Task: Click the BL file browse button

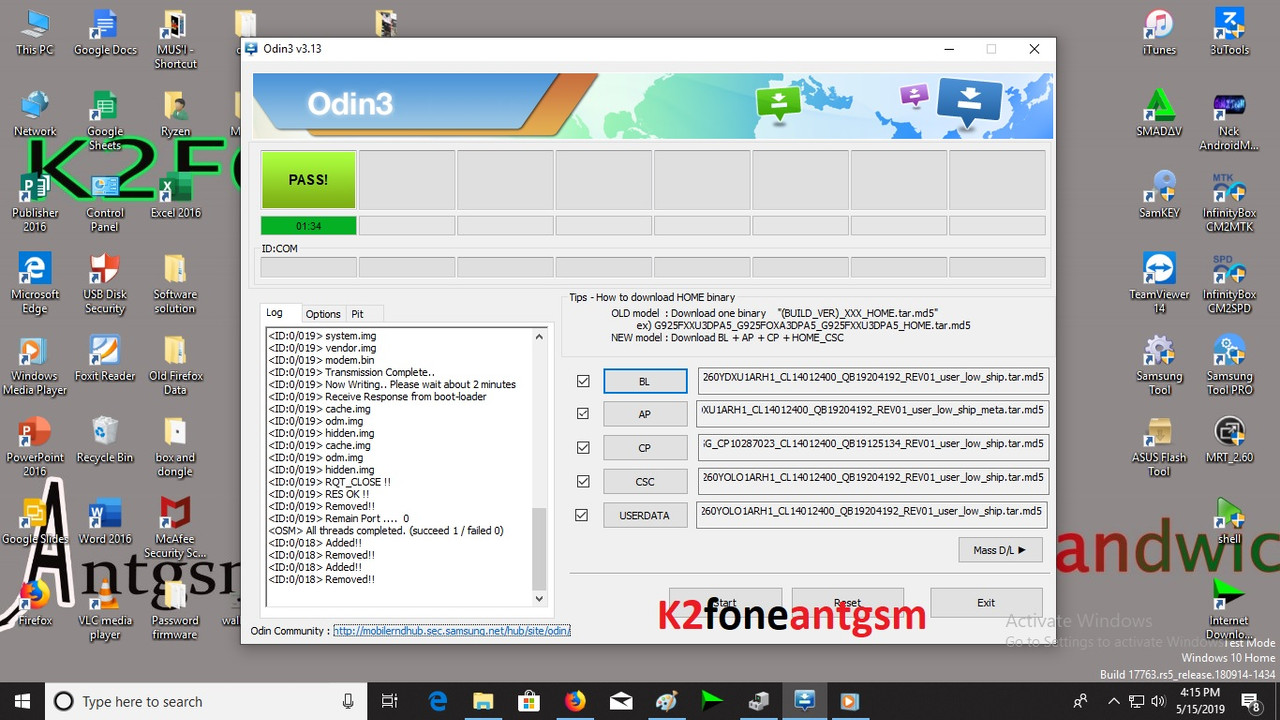Action: pos(645,381)
